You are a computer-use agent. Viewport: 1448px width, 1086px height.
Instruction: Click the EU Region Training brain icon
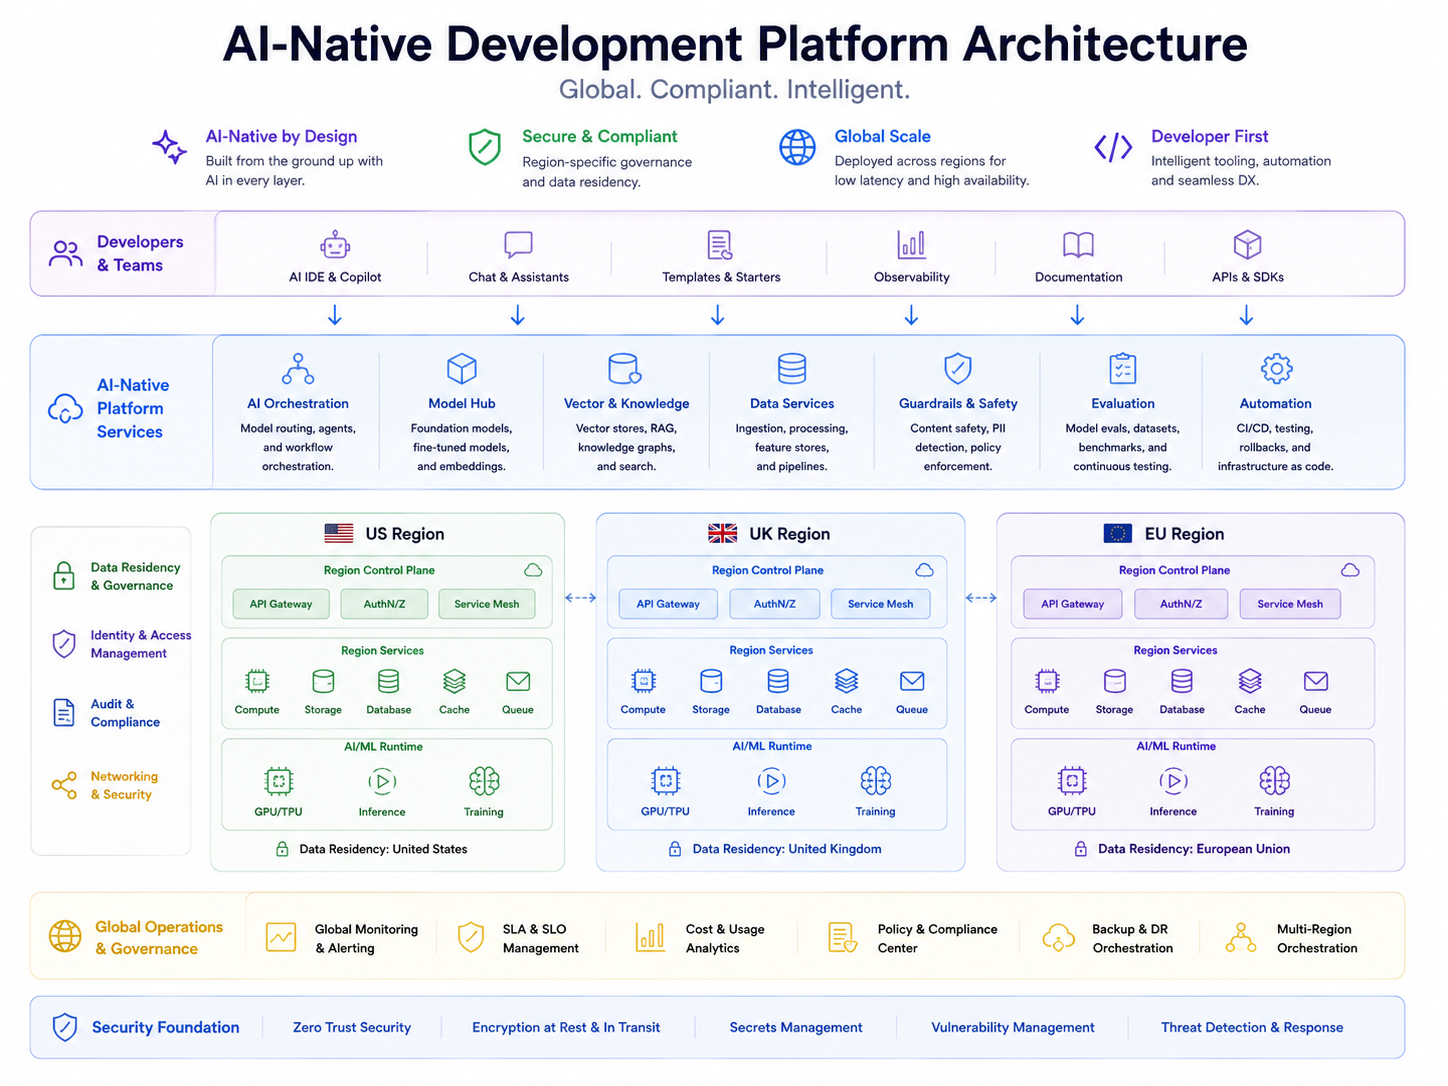click(1274, 781)
